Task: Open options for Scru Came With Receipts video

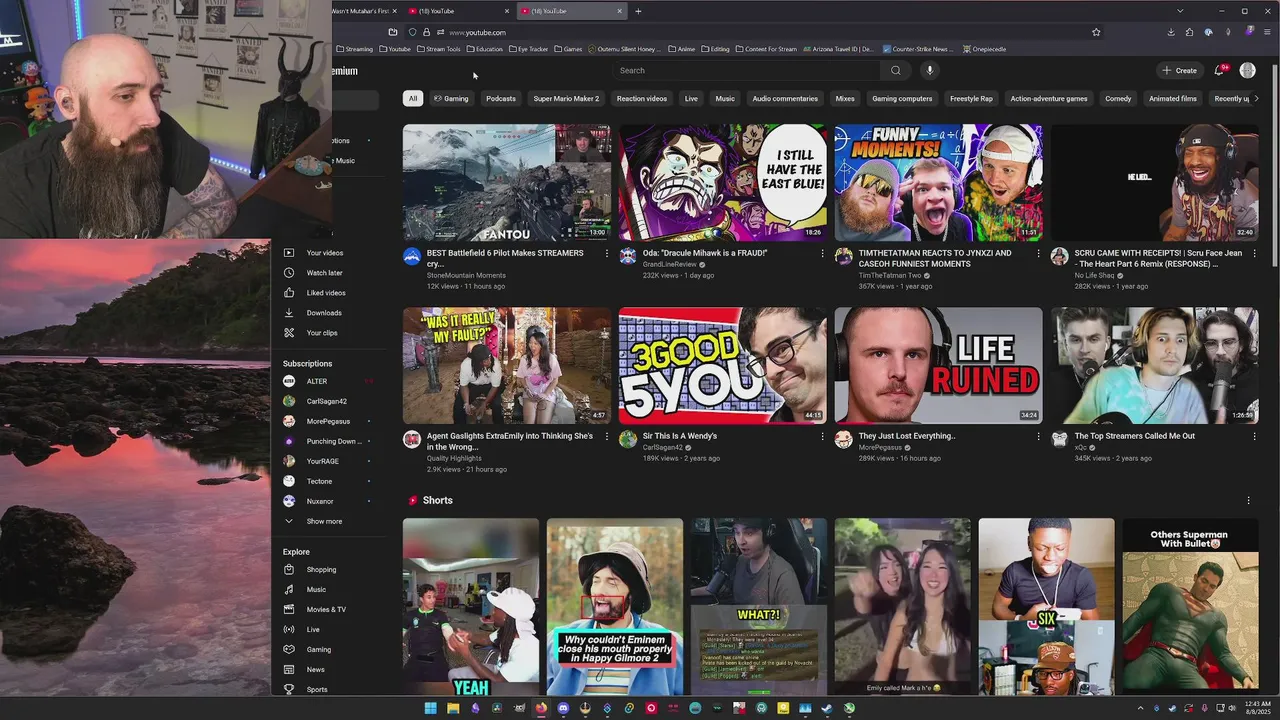Action: coord(1254,254)
